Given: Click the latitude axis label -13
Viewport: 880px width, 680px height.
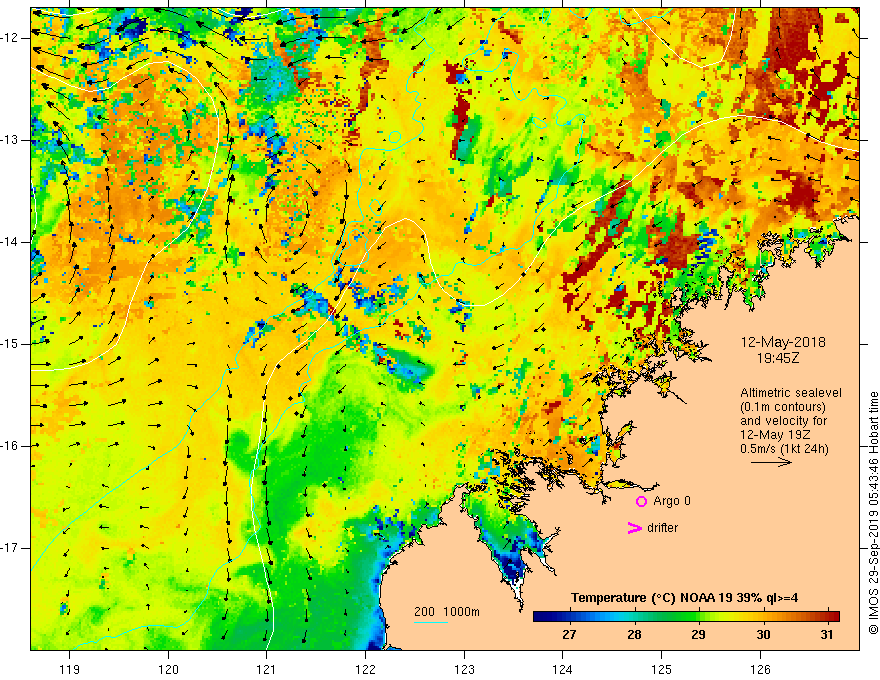Looking at the screenshot, I should click(x=11, y=140).
